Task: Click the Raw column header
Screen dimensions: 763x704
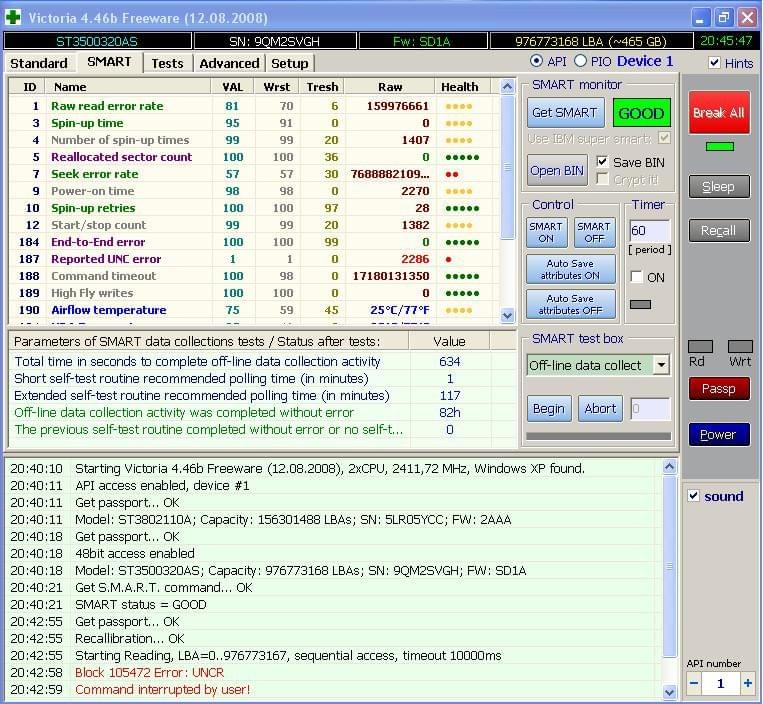Action: point(390,87)
